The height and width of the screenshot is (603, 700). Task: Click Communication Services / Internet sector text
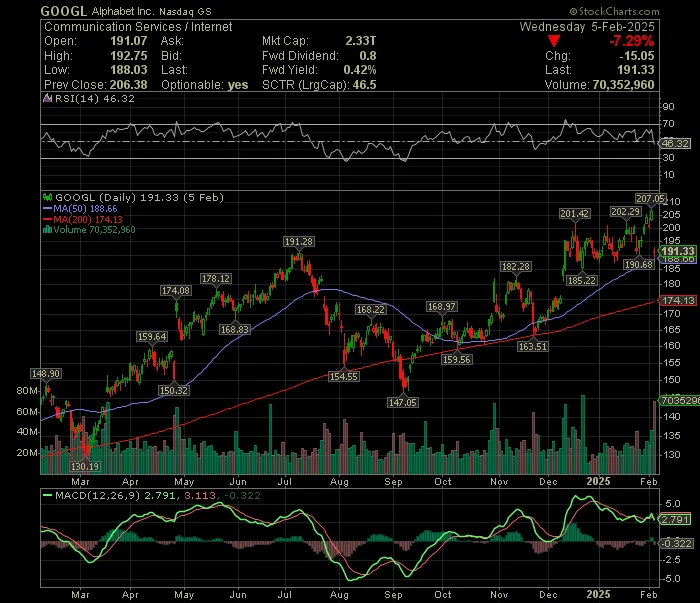(x=138, y=27)
